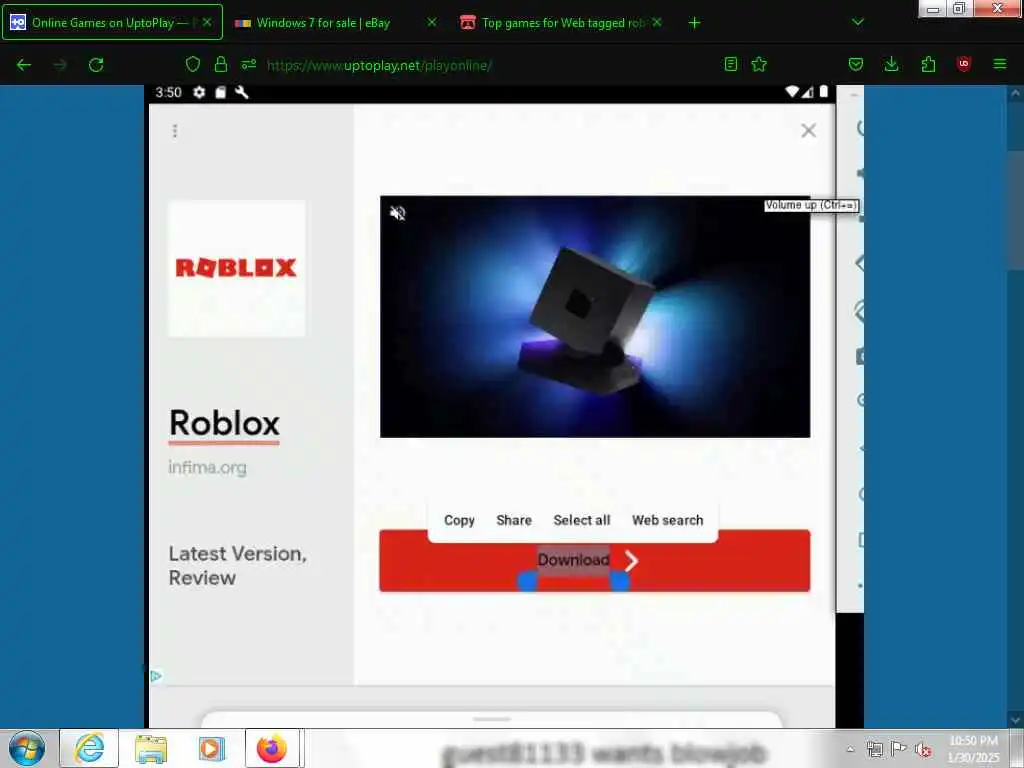Click the Latest Version, Review text

click(238, 566)
